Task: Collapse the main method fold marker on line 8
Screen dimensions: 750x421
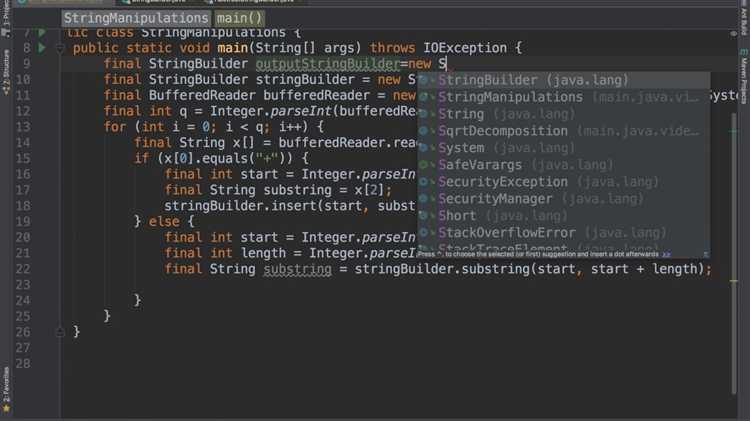Action: point(60,48)
